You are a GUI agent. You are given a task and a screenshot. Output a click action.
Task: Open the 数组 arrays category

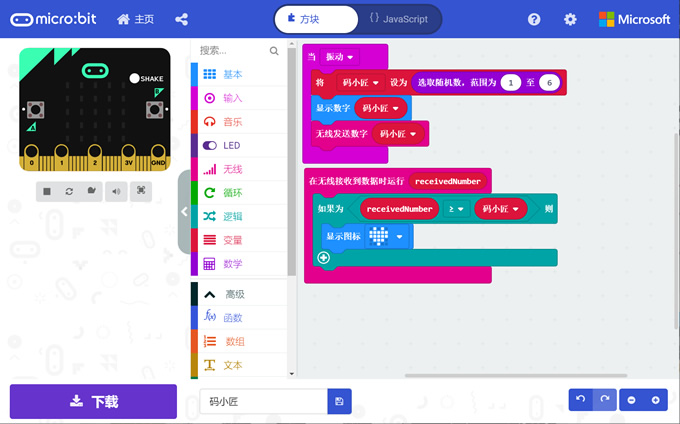(239, 341)
